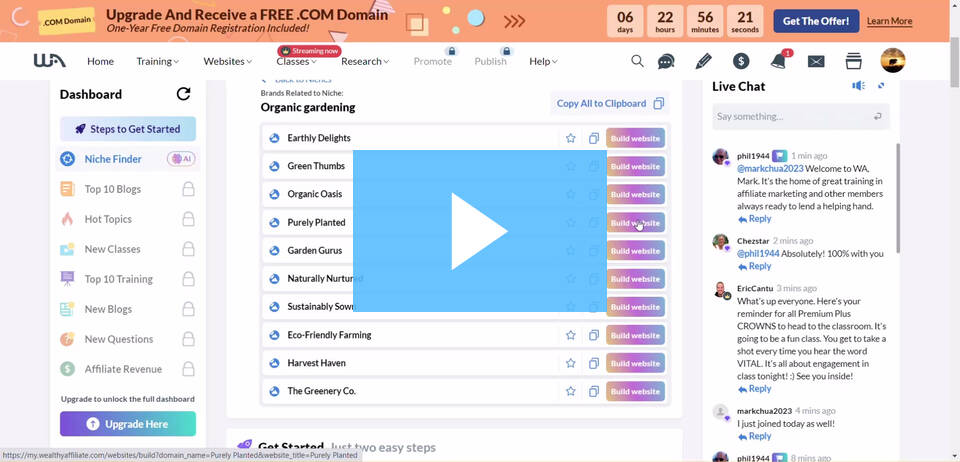Open the dollar sign icon
Image resolution: width=960 pixels, height=462 pixels.
(x=741, y=61)
